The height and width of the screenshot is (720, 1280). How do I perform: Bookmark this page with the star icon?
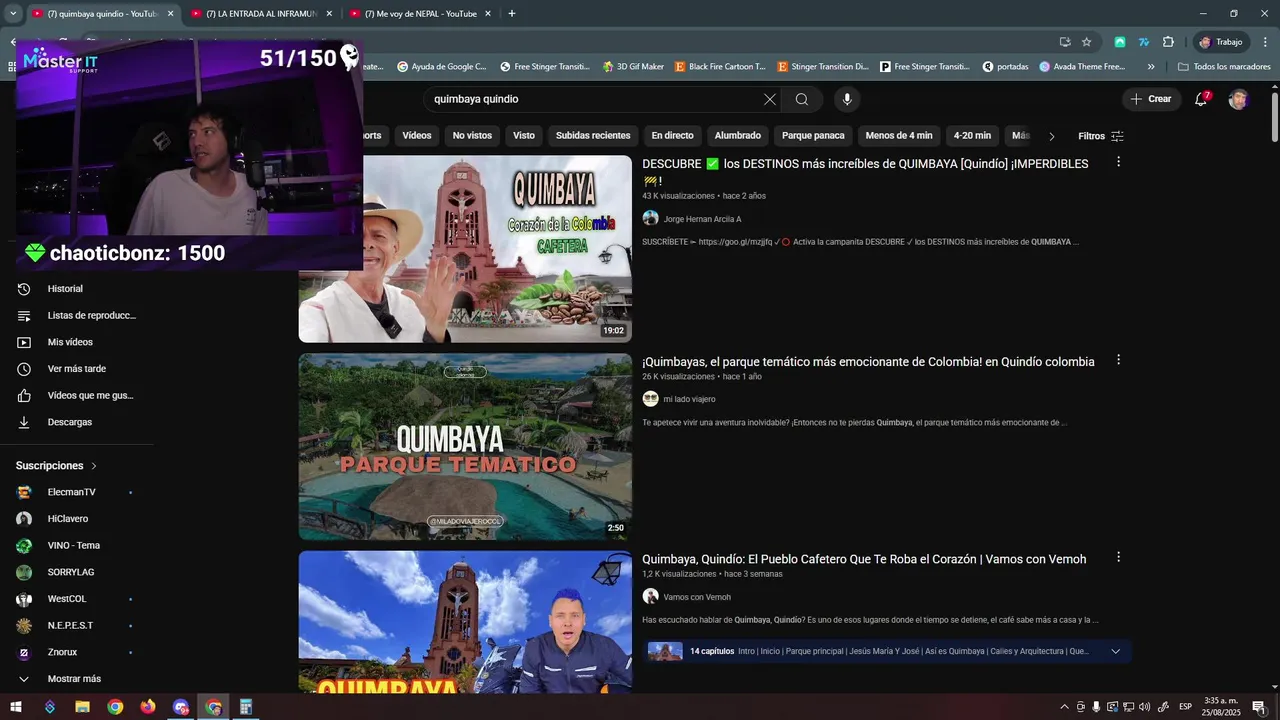[1086, 42]
